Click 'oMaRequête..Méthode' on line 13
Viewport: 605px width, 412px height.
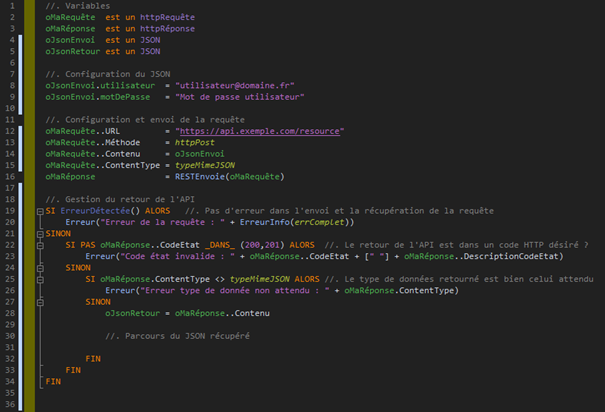coord(93,142)
